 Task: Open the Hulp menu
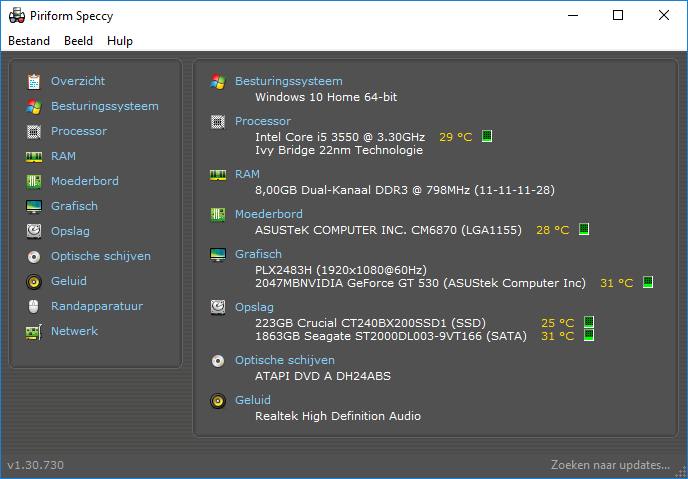click(120, 41)
